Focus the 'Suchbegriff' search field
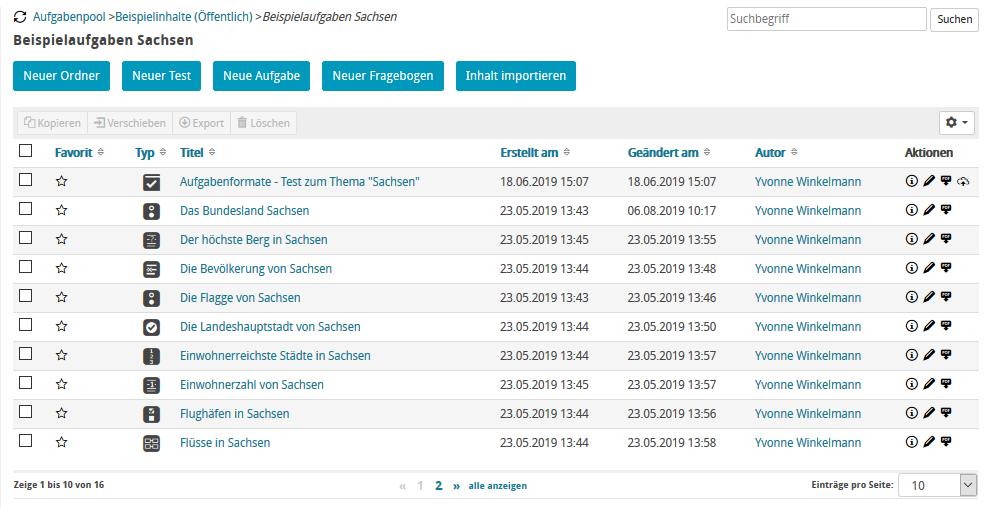 826,19
